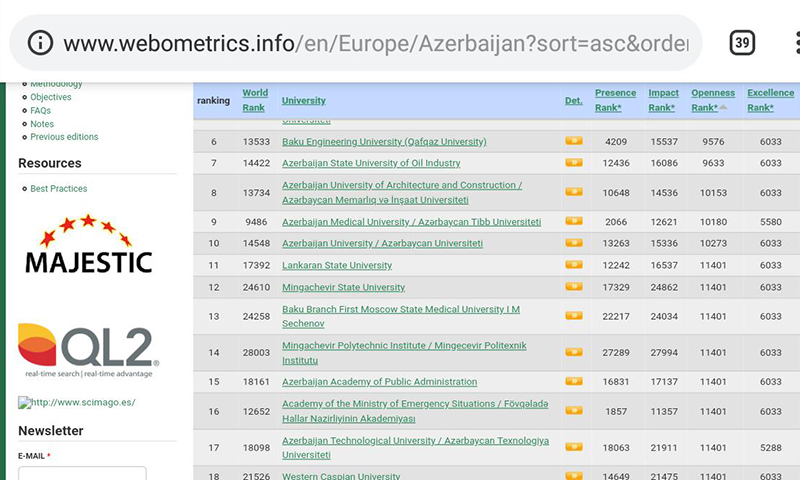Select impact rank value 24862
The width and height of the screenshot is (800, 480).
pyautogui.click(x=664, y=287)
